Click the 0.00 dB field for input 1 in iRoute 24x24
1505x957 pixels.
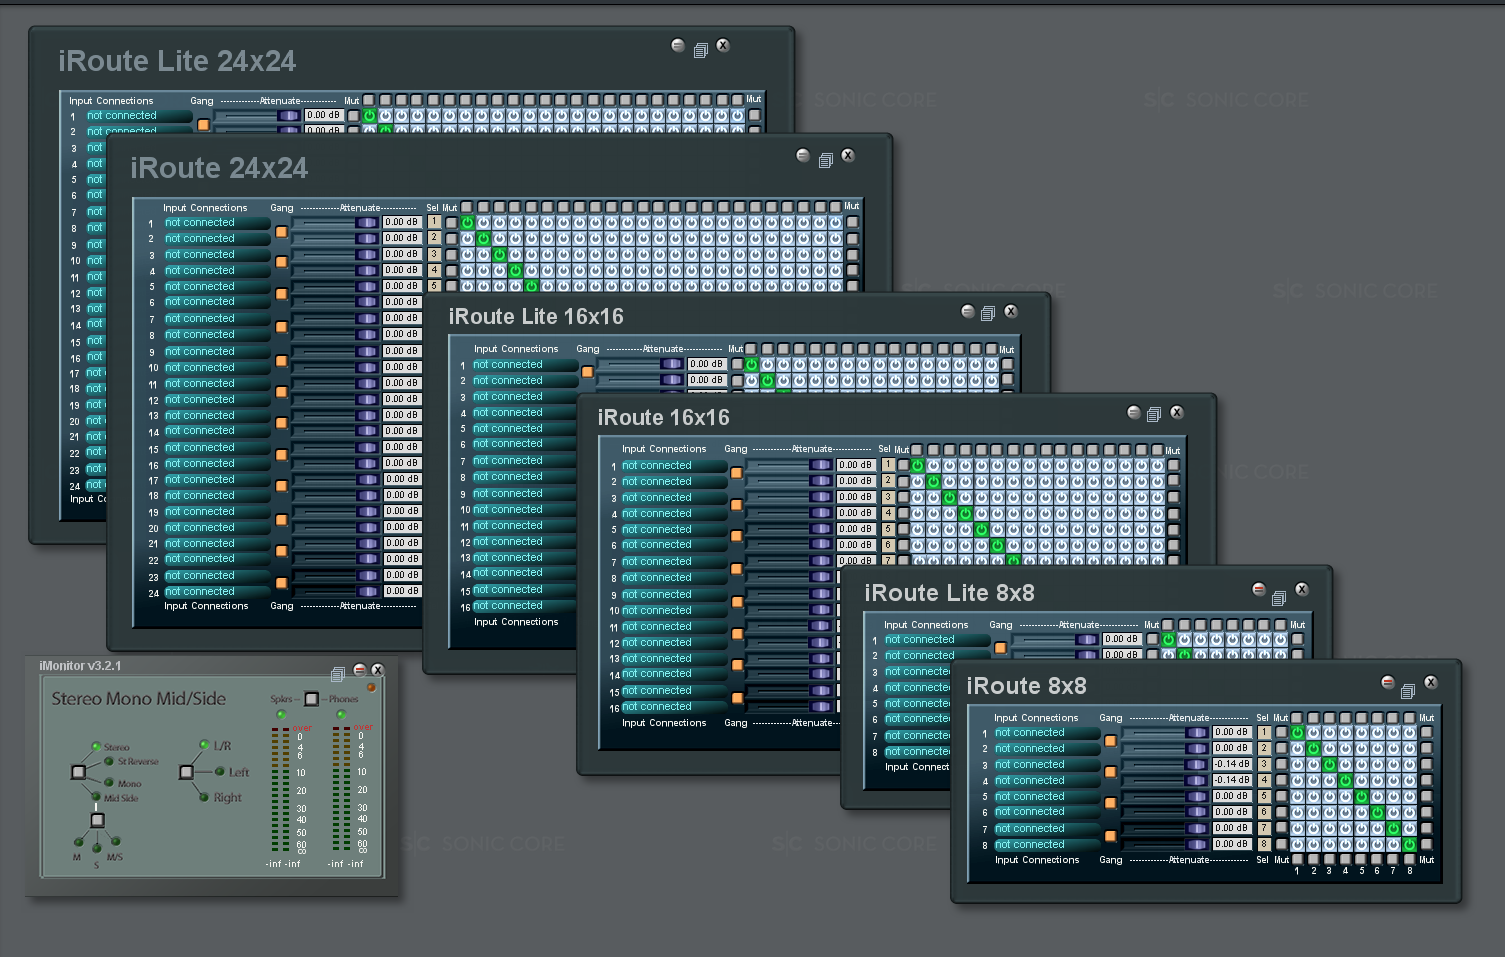coord(401,222)
